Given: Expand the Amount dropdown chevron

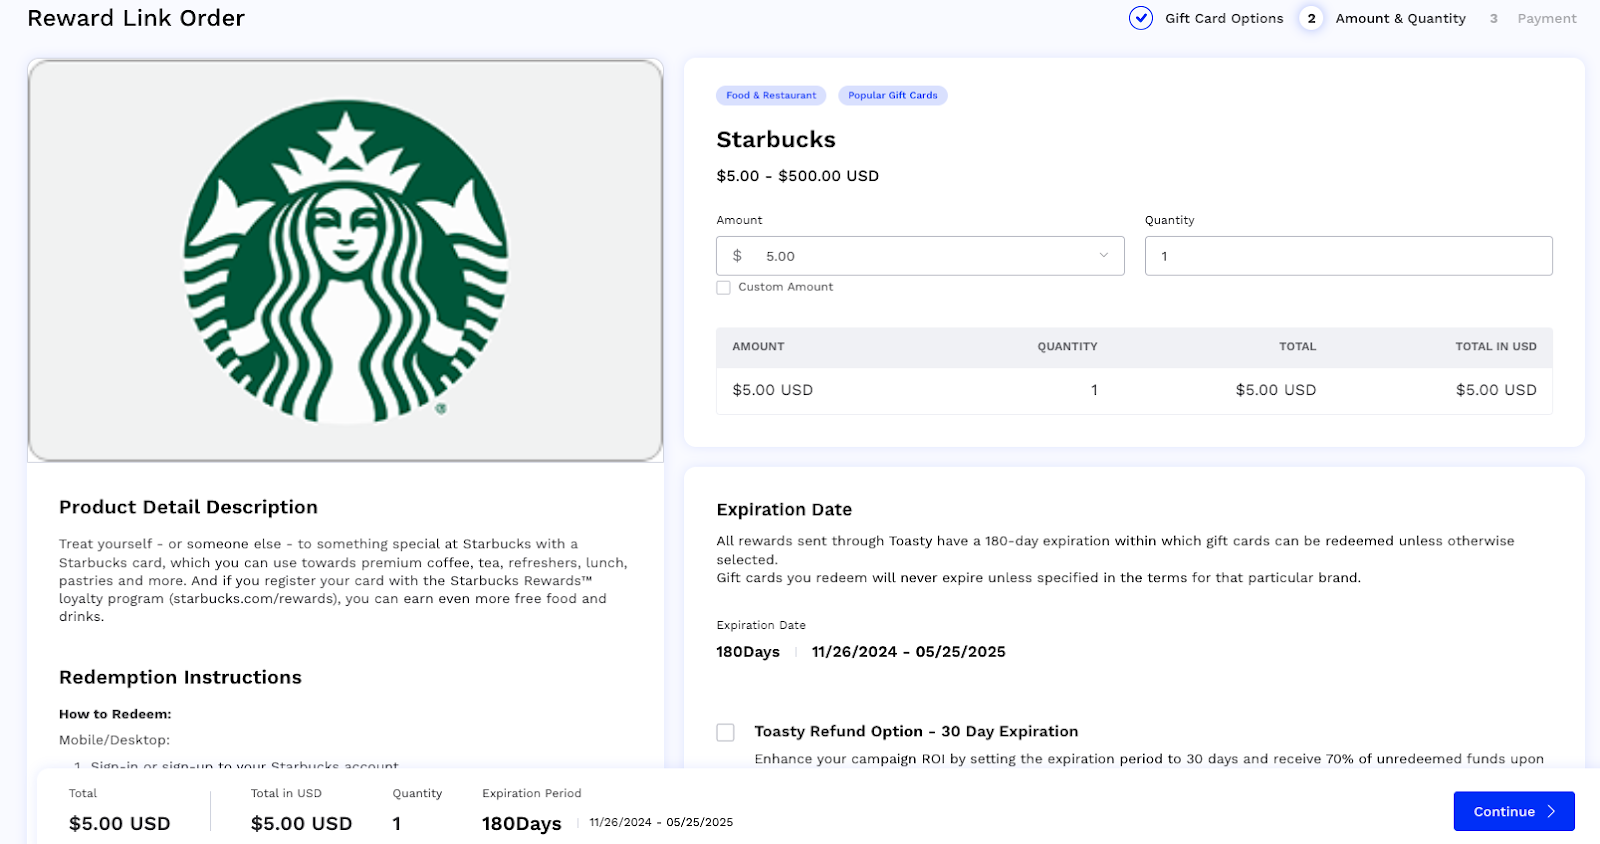Looking at the screenshot, I should (x=1104, y=256).
